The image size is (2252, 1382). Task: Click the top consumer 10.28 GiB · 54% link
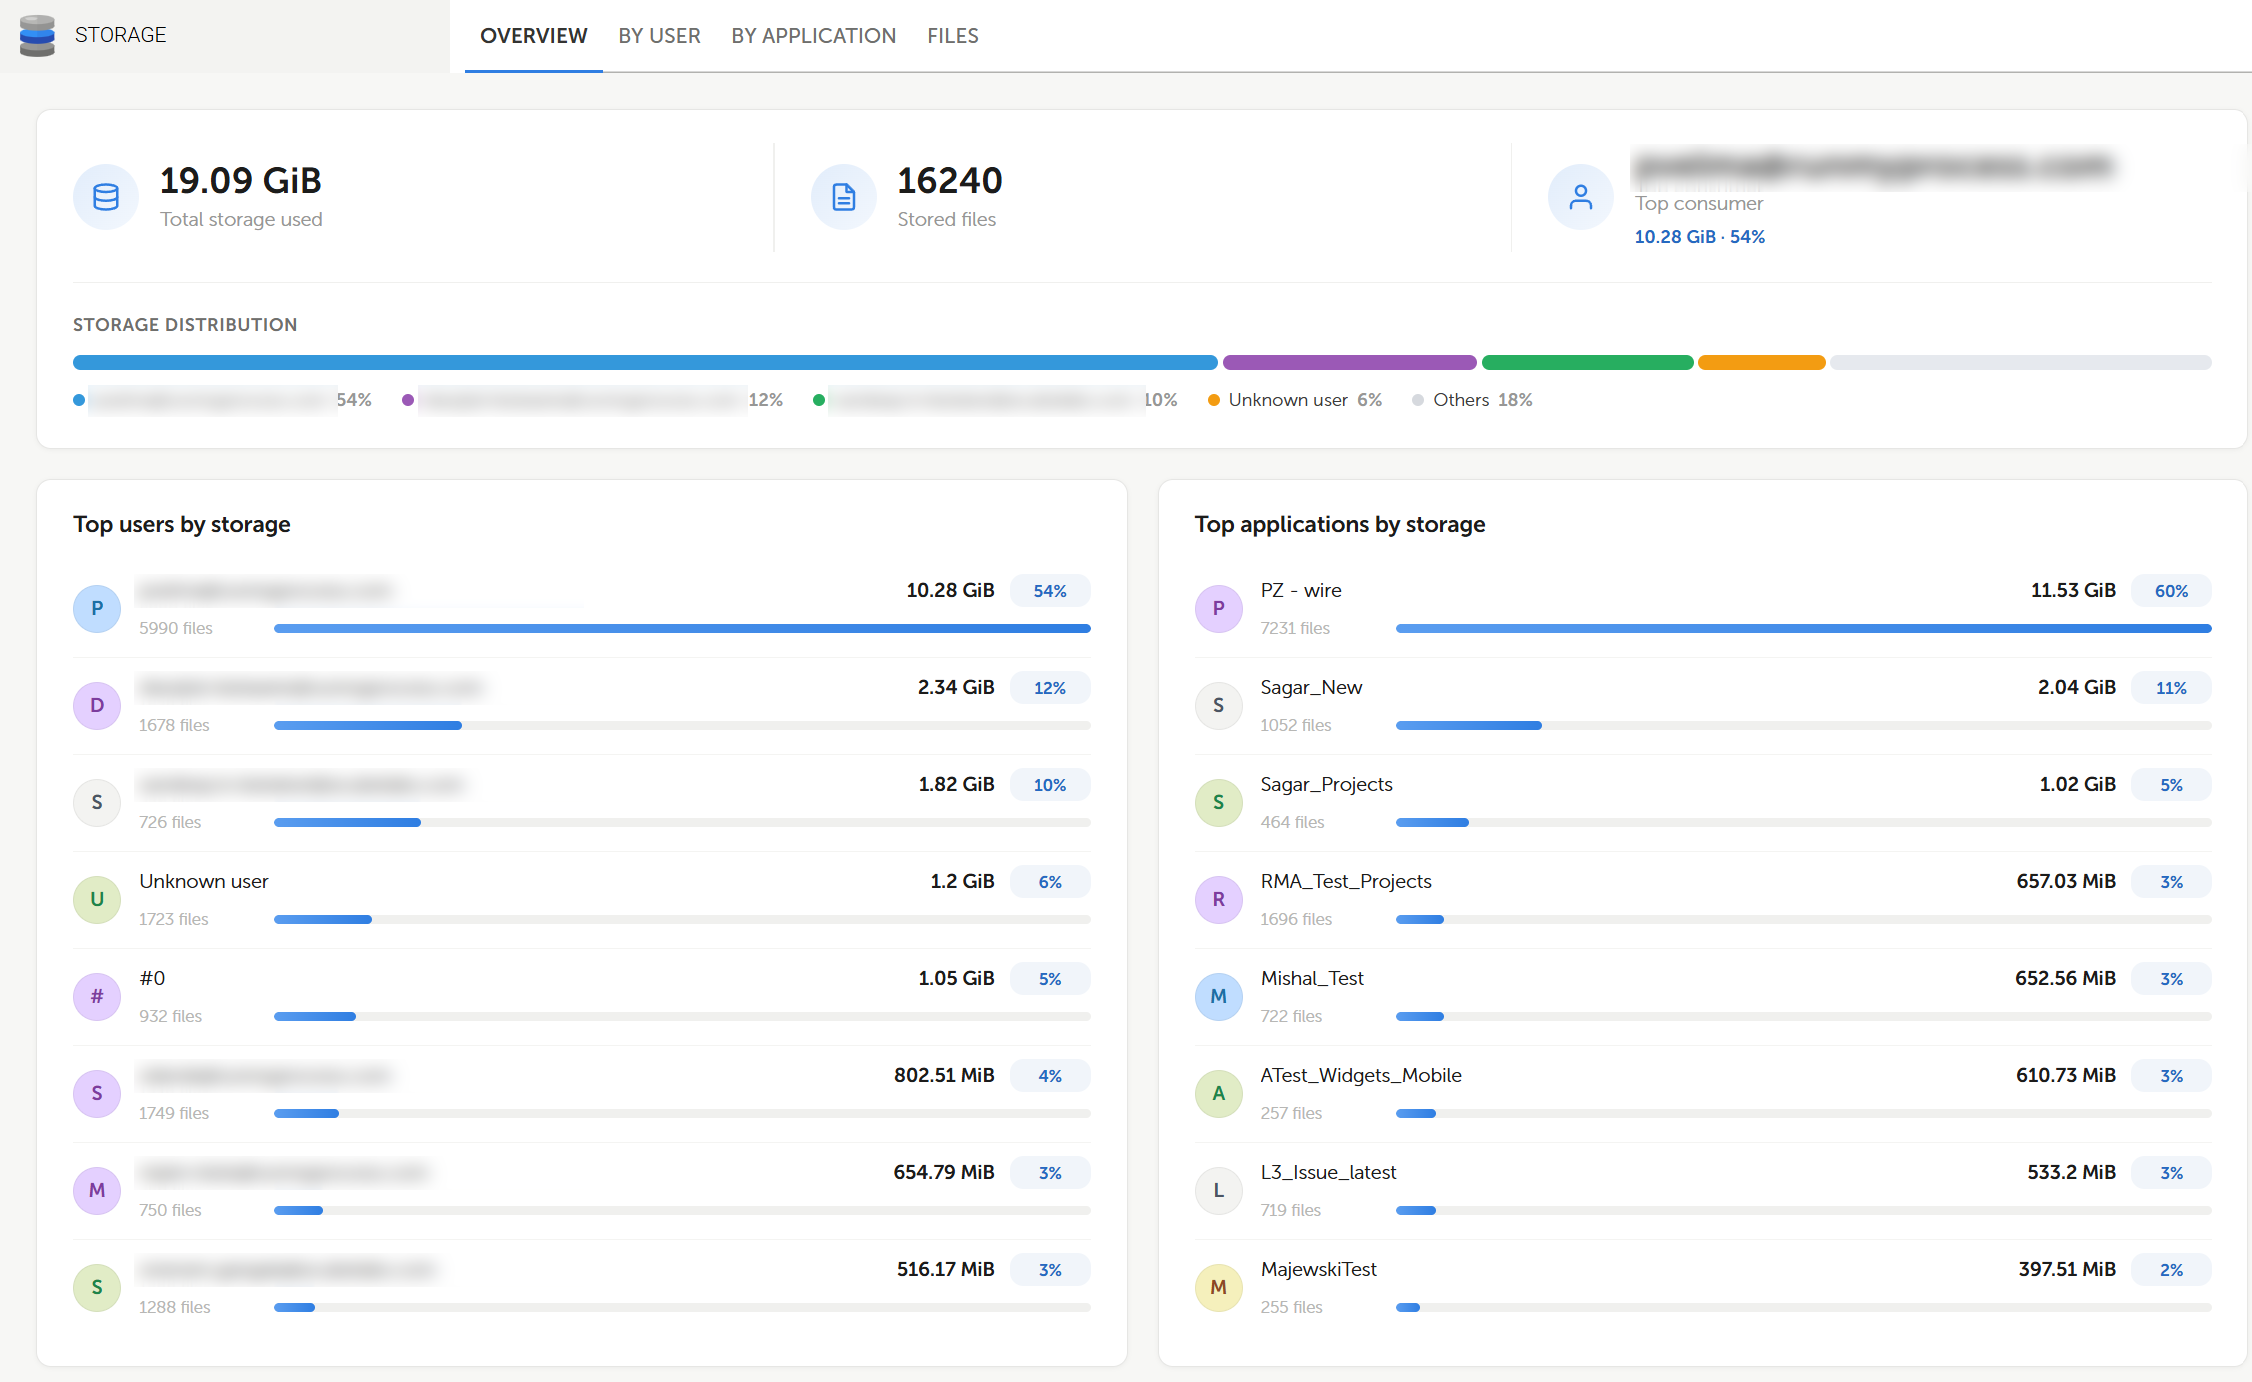[1699, 237]
